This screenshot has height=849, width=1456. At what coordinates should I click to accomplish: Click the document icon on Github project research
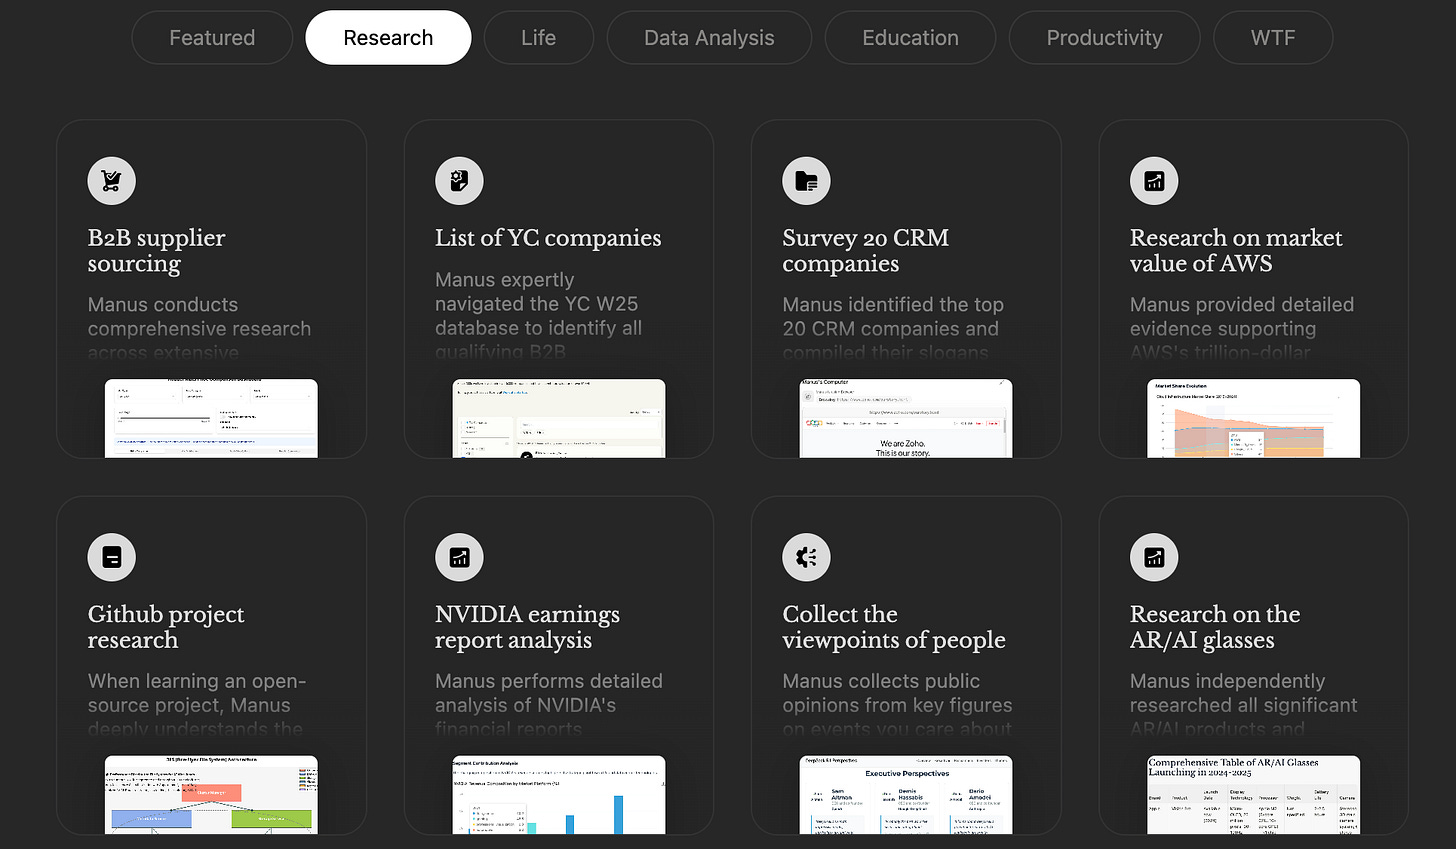112,557
